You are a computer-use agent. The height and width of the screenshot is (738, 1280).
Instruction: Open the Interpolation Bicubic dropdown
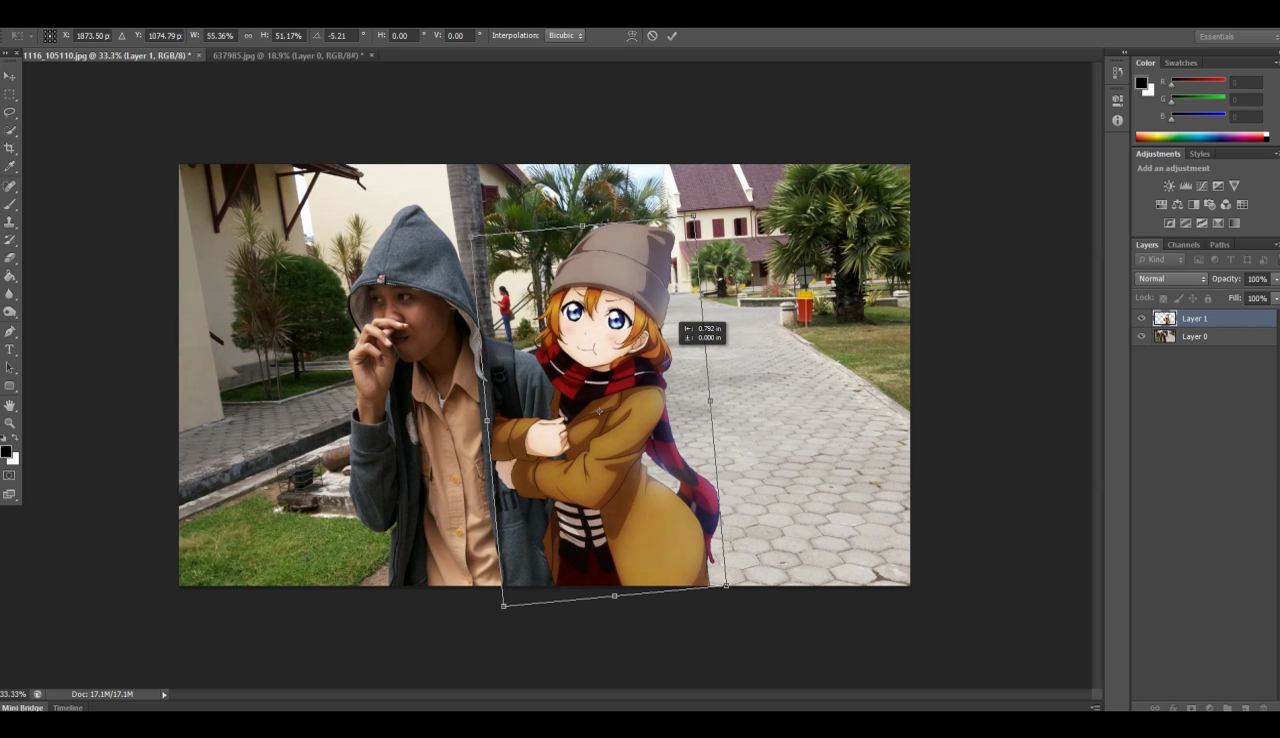coord(565,36)
